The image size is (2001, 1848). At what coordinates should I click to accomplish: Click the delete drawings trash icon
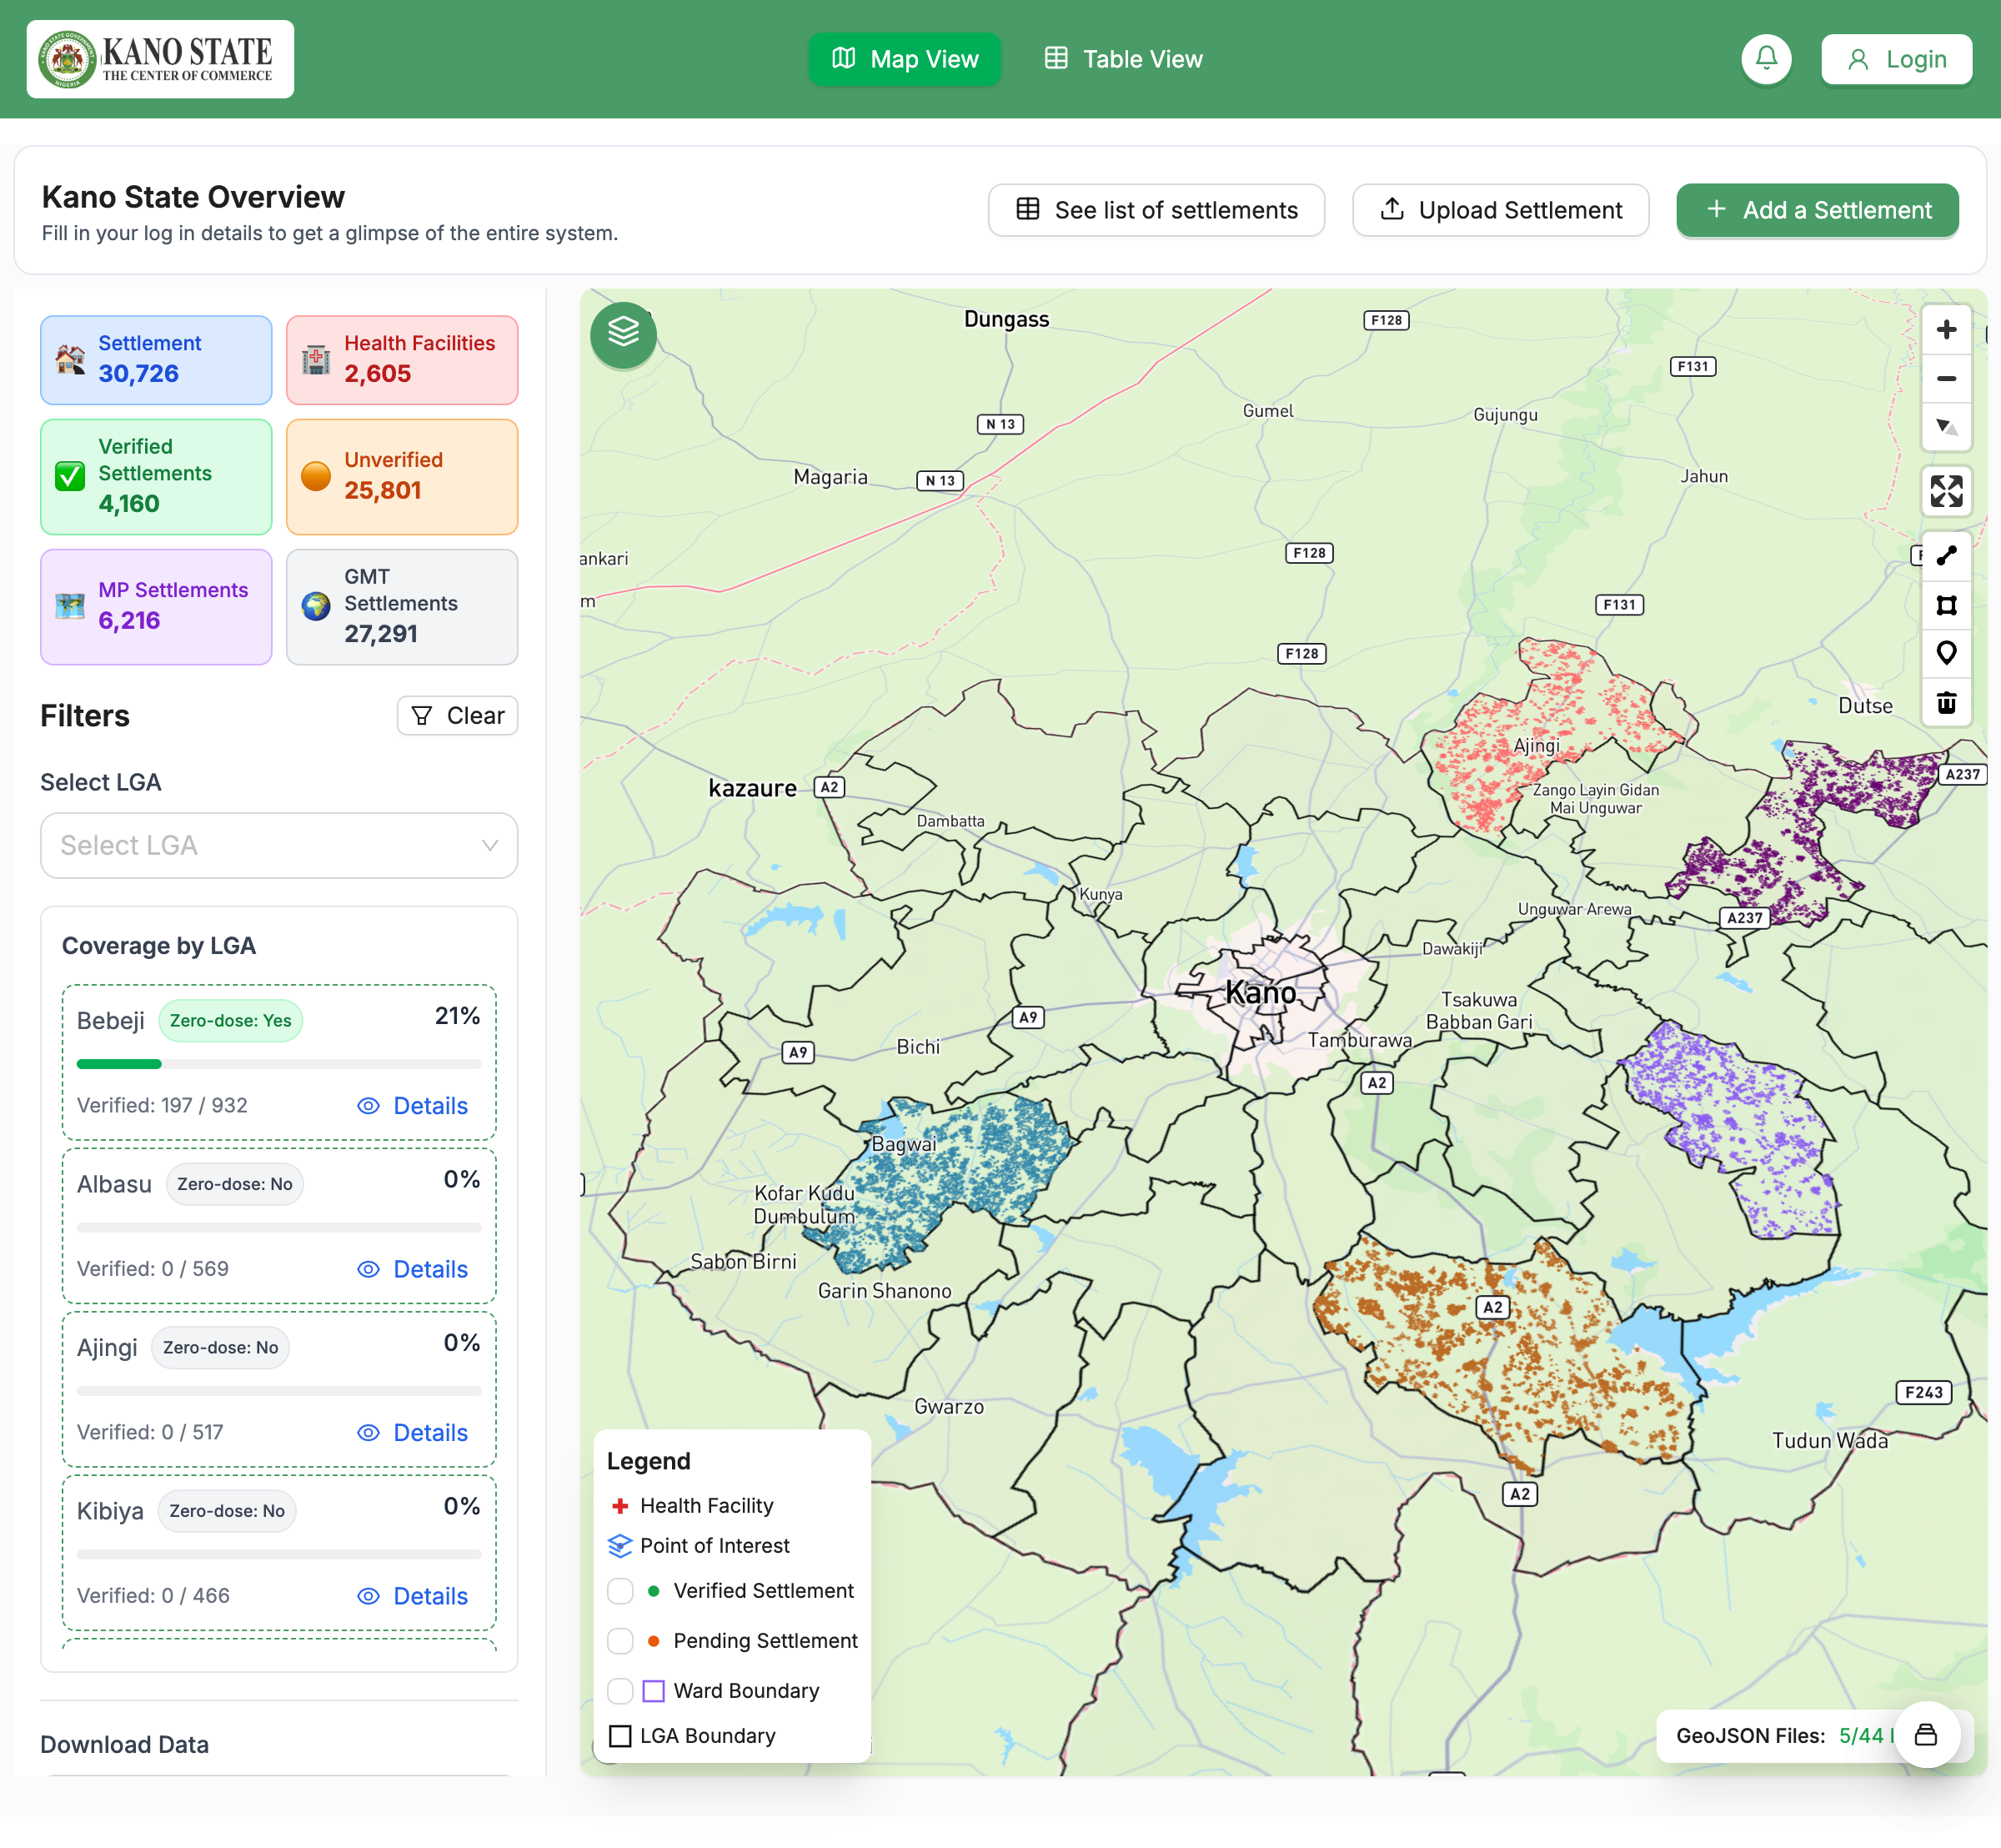1945,702
